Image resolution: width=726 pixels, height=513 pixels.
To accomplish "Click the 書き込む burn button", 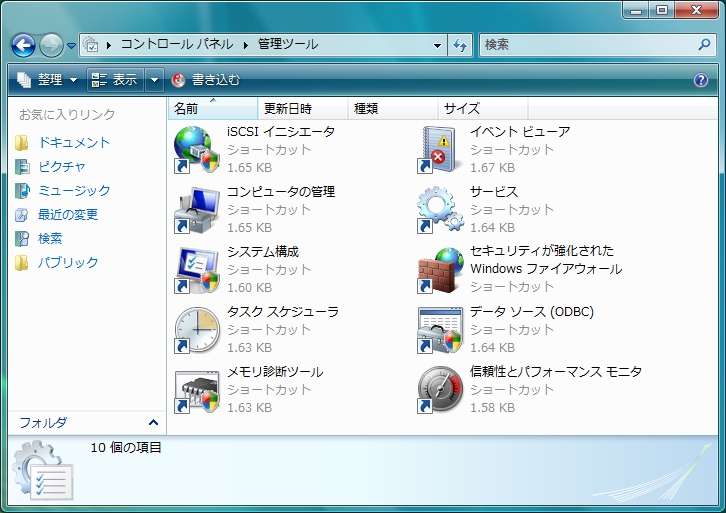I will tap(206, 80).
